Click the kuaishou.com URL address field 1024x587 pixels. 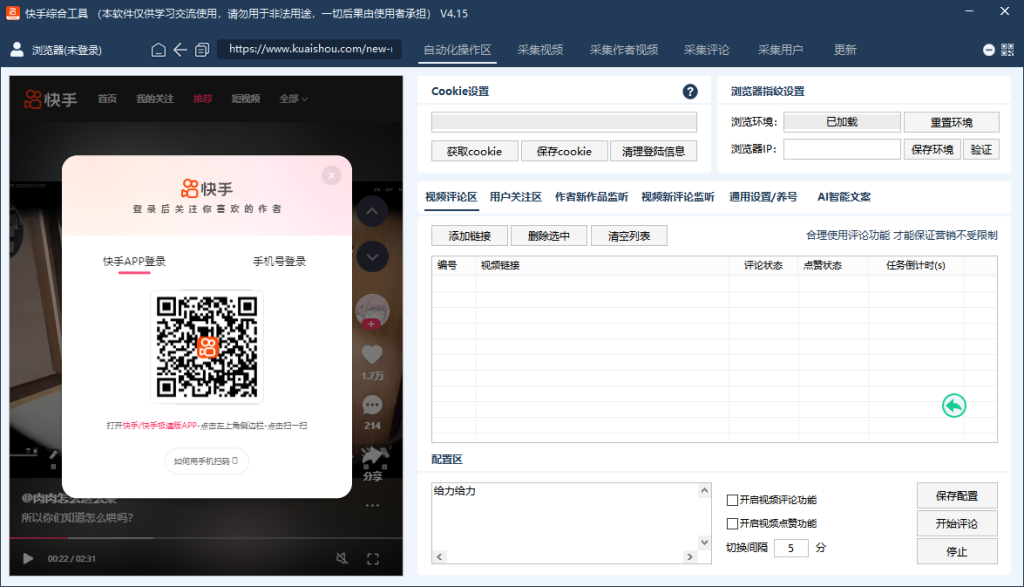pyautogui.click(x=309, y=50)
